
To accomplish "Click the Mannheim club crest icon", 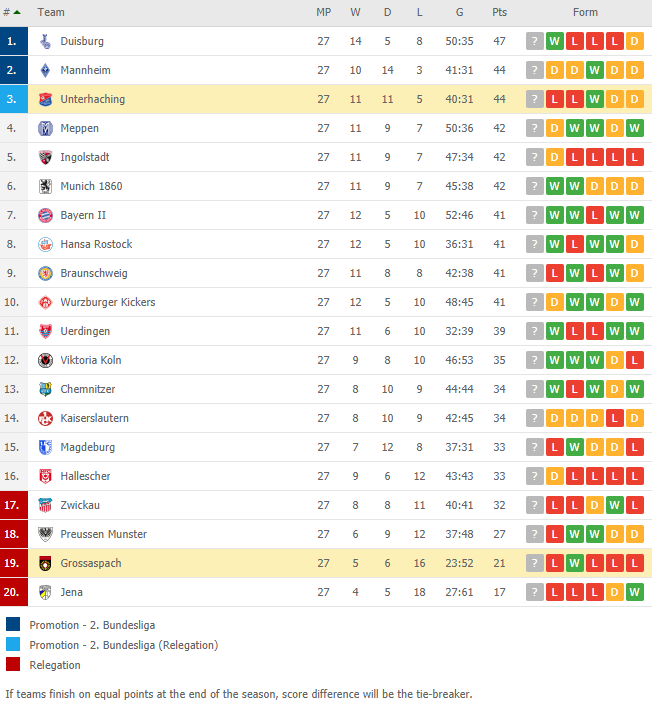I will (45, 70).
